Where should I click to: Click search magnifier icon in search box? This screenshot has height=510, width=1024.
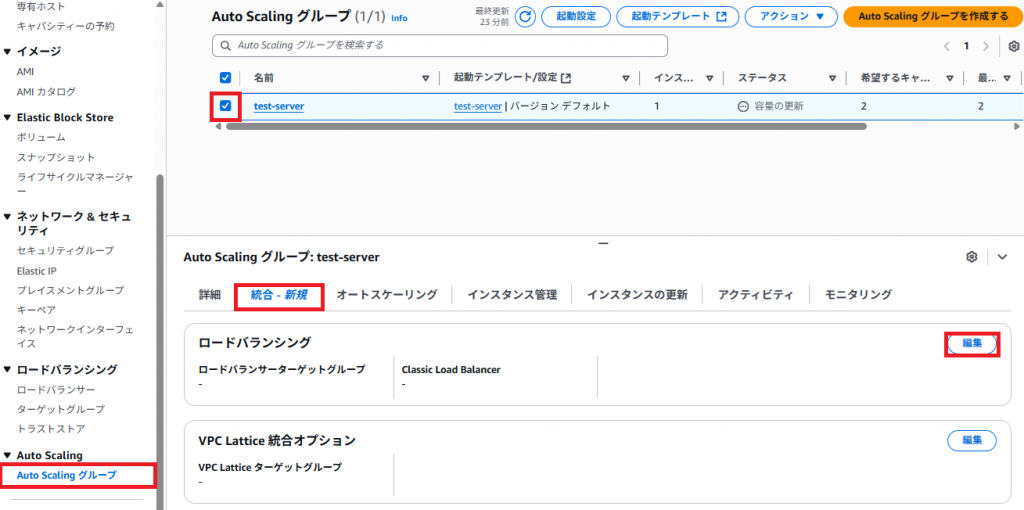(x=226, y=46)
